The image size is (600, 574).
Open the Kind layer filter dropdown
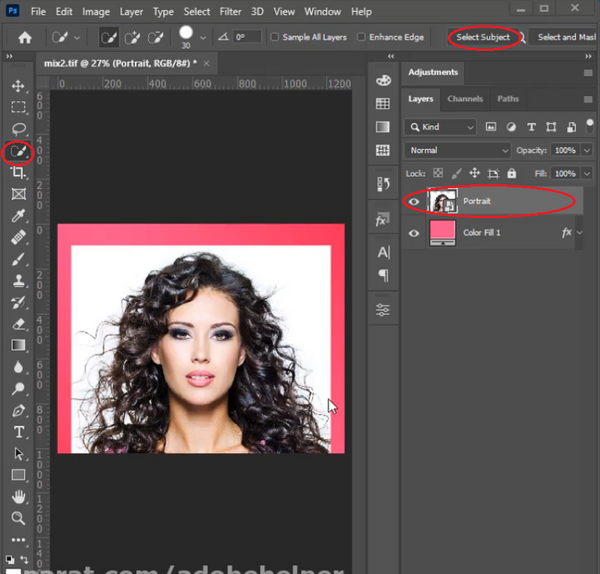point(440,127)
